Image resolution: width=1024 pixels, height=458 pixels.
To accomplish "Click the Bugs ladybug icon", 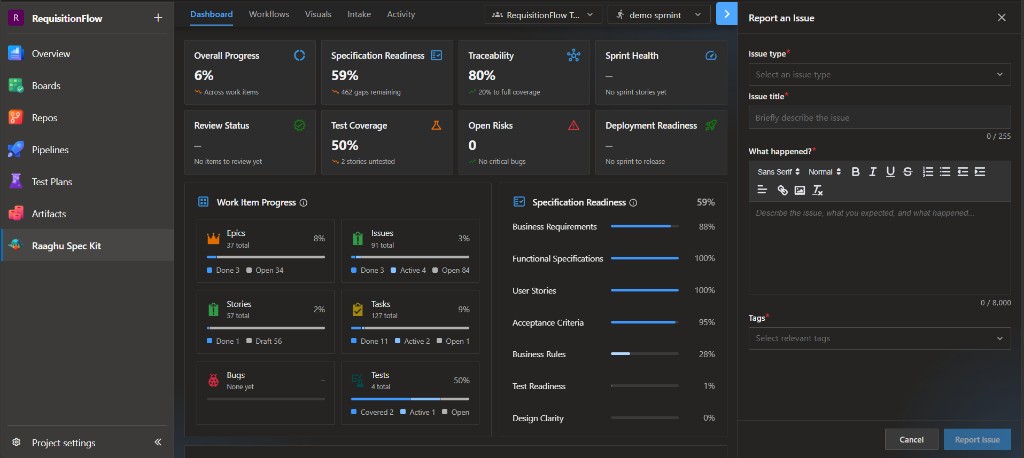I will pyautogui.click(x=214, y=380).
